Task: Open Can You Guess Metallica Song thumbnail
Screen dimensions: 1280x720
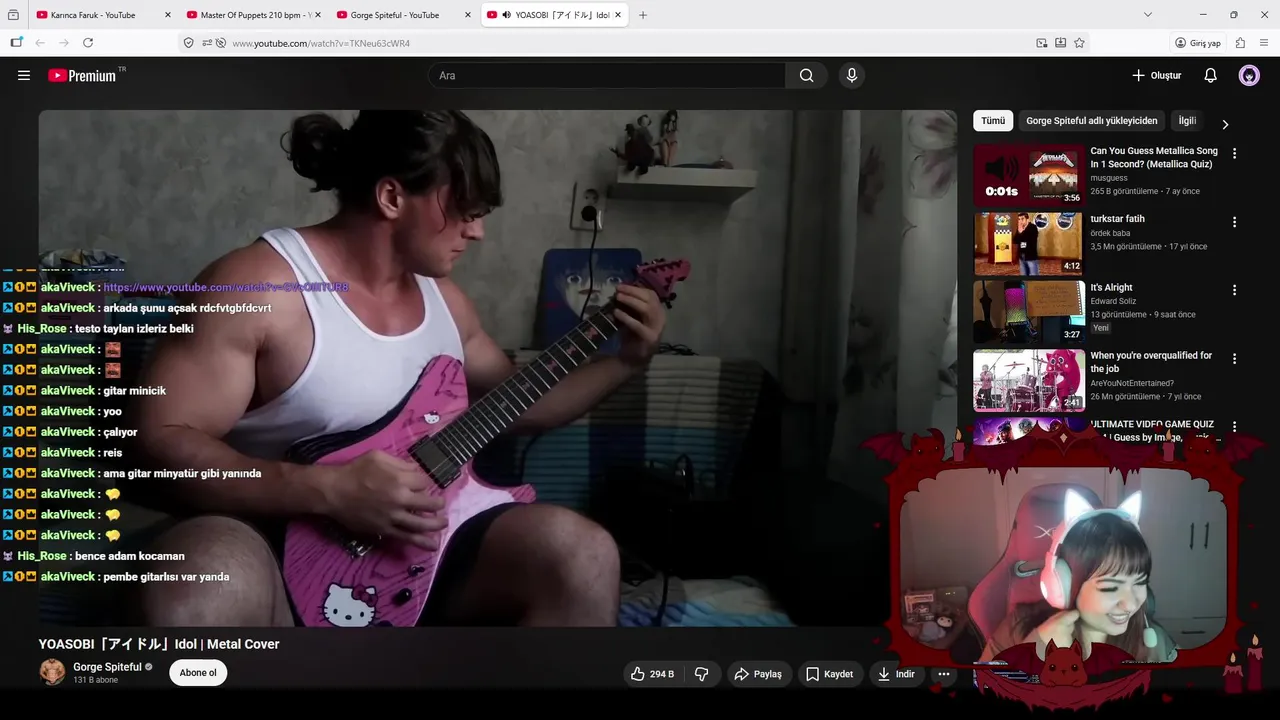Action: pos(1029,175)
